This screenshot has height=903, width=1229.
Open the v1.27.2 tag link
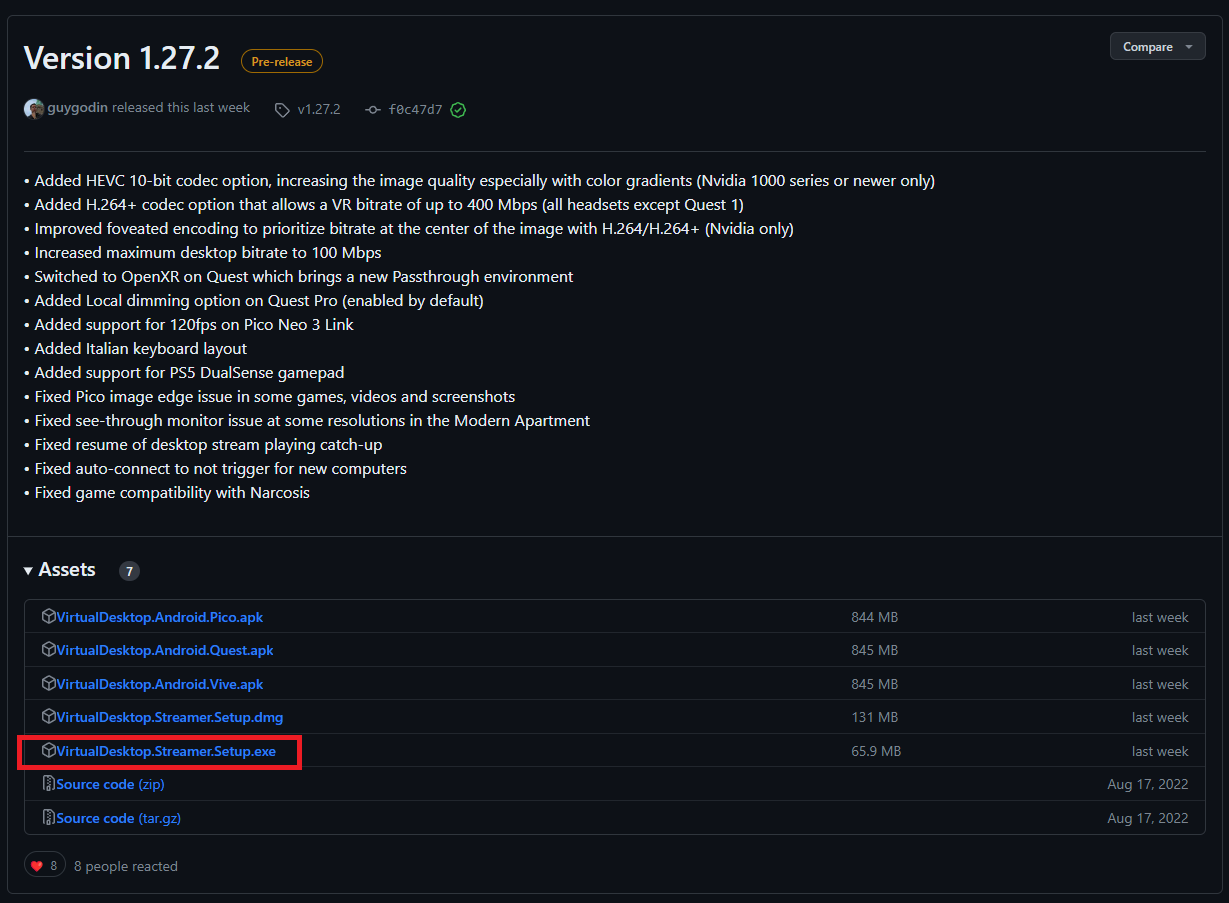point(319,109)
